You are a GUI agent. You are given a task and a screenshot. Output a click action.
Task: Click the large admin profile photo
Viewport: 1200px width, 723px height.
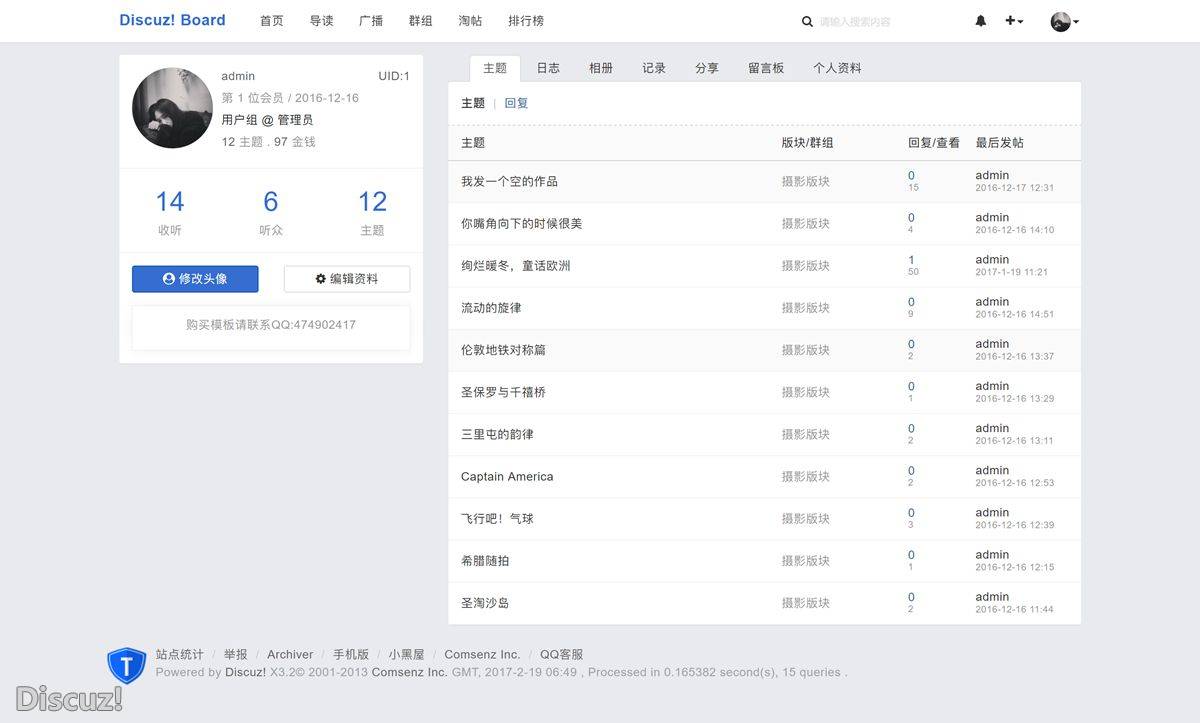click(172, 108)
